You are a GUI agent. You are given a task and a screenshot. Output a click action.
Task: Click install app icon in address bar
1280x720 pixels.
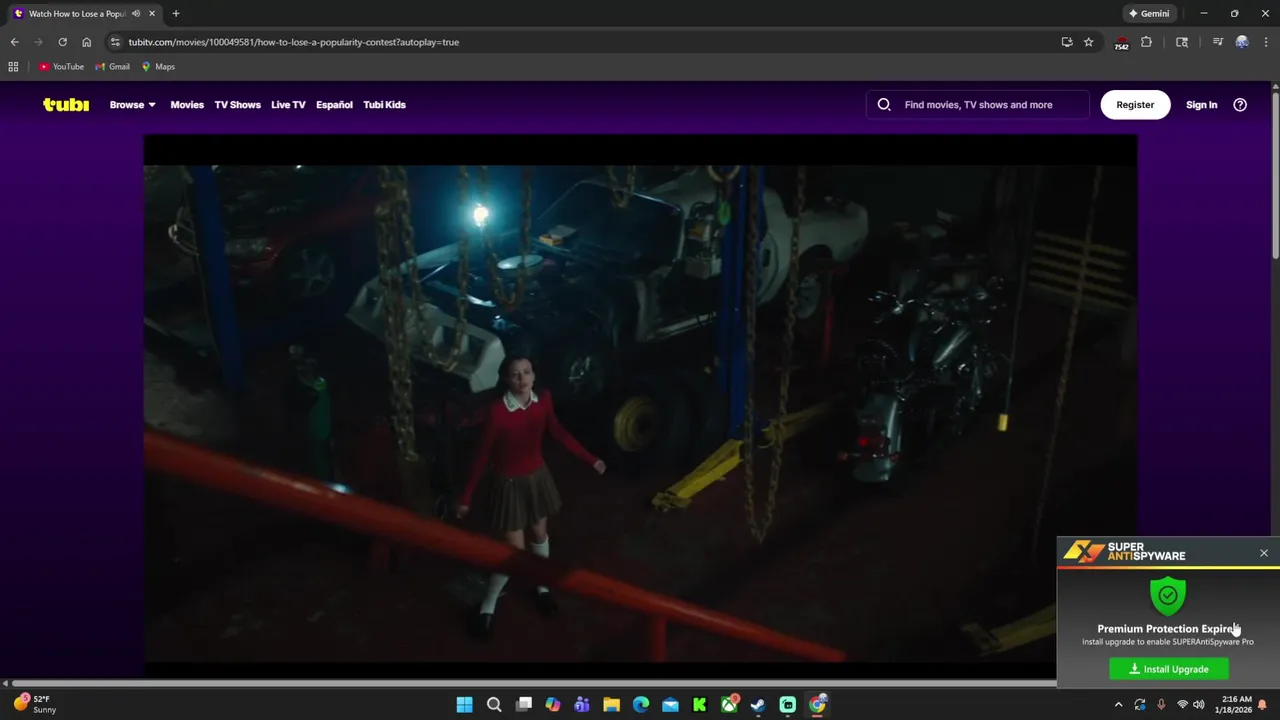[1067, 42]
